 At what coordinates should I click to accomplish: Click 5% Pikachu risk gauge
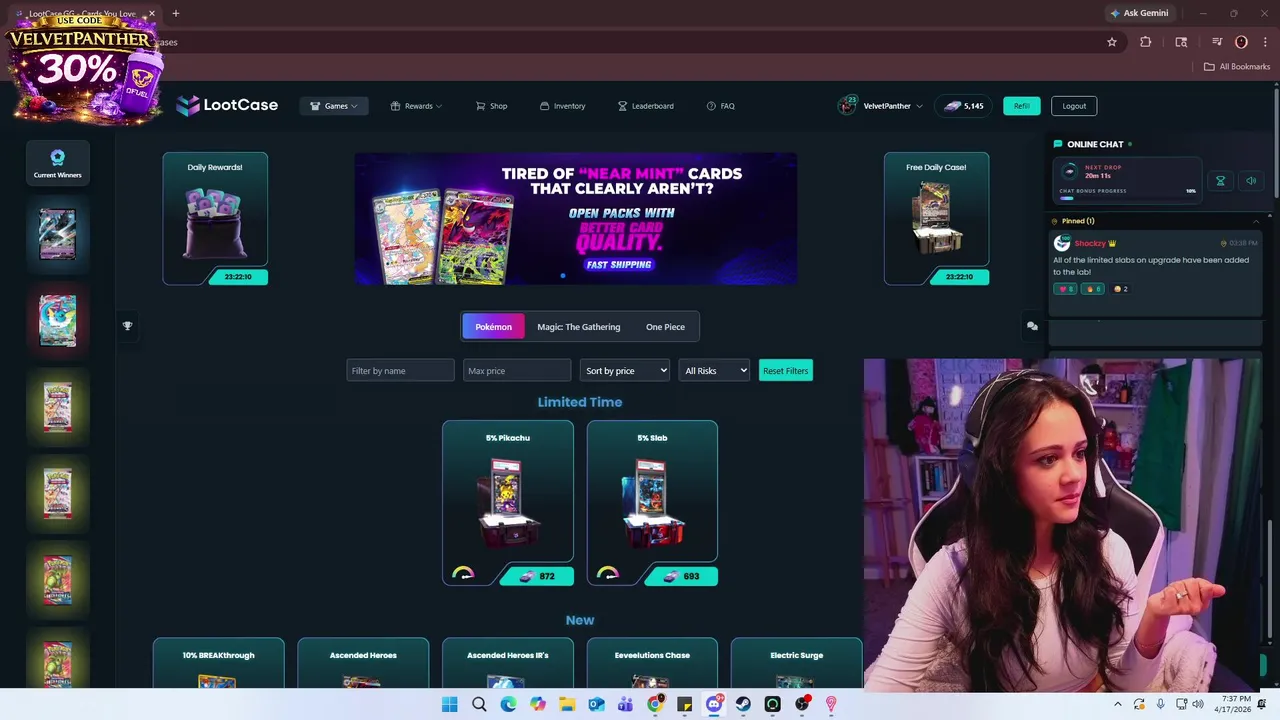[463, 573]
